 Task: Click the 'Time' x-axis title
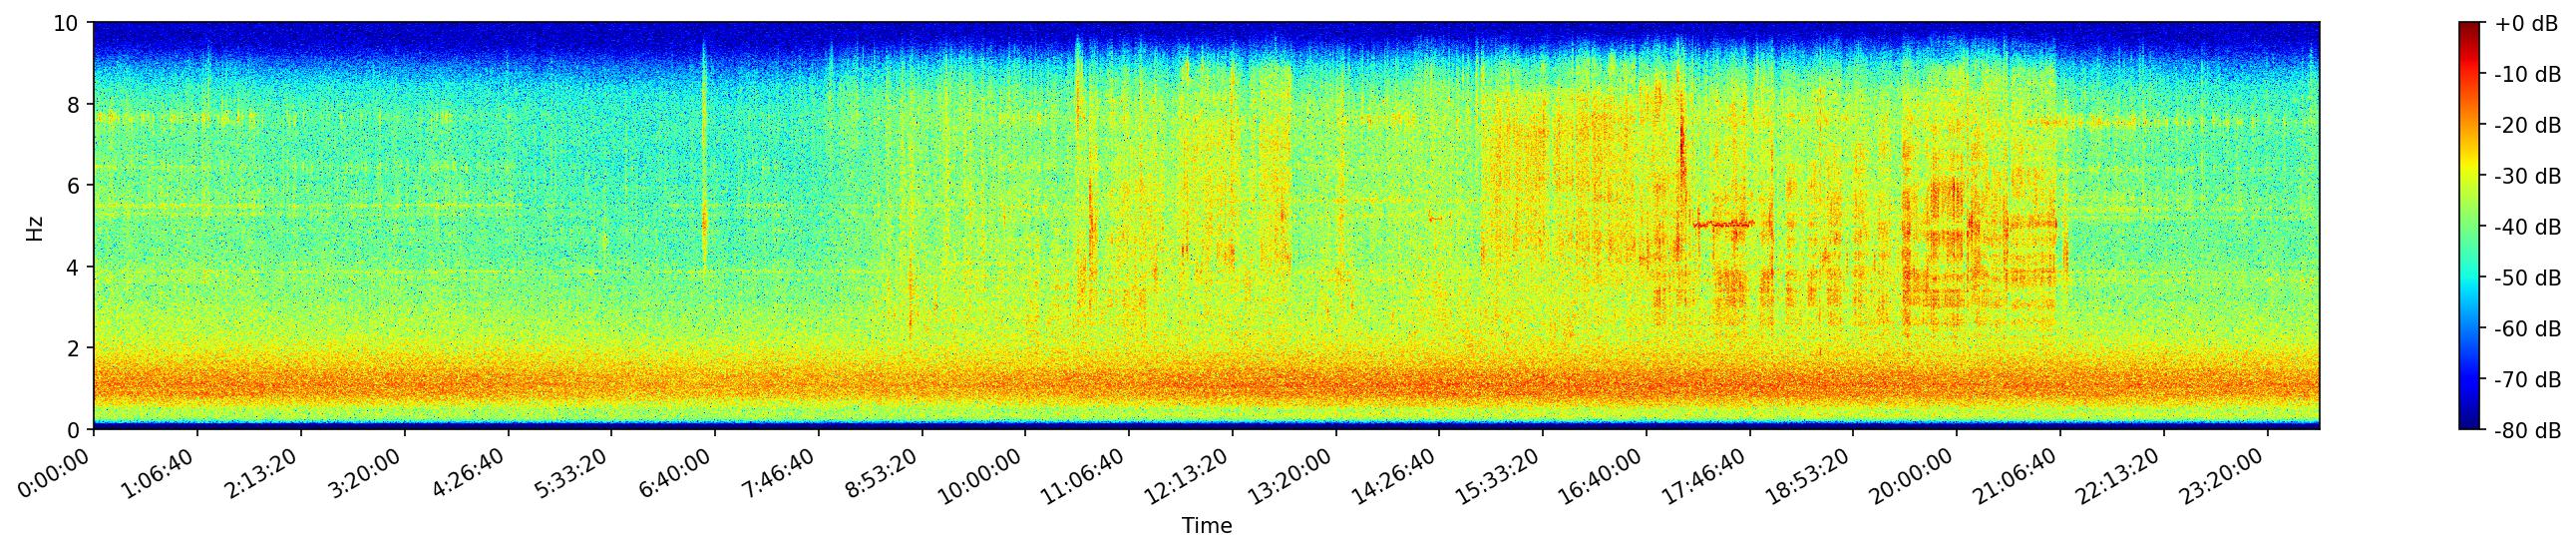[1206, 526]
